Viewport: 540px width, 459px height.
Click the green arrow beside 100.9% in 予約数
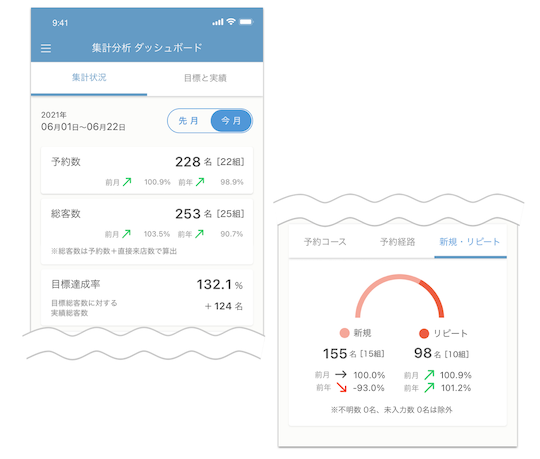tap(127, 181)
